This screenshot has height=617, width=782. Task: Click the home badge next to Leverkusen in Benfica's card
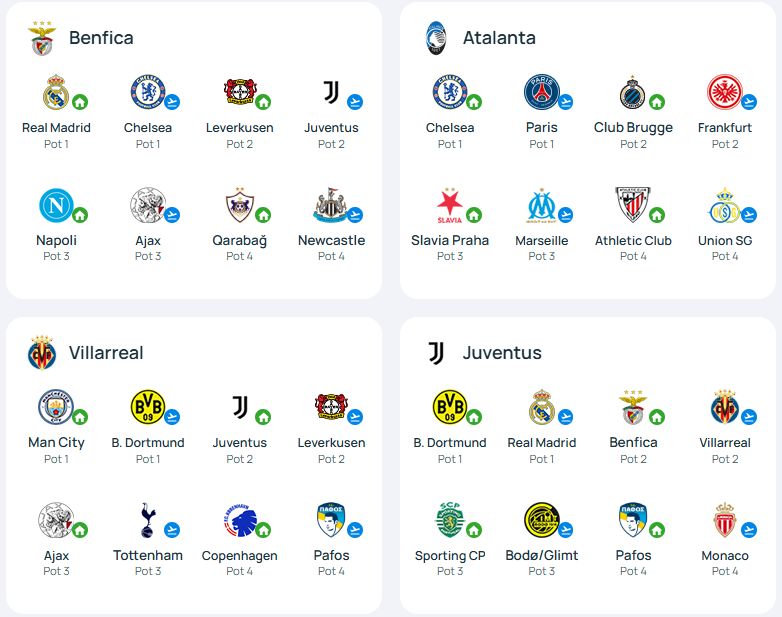pos(263,102)
